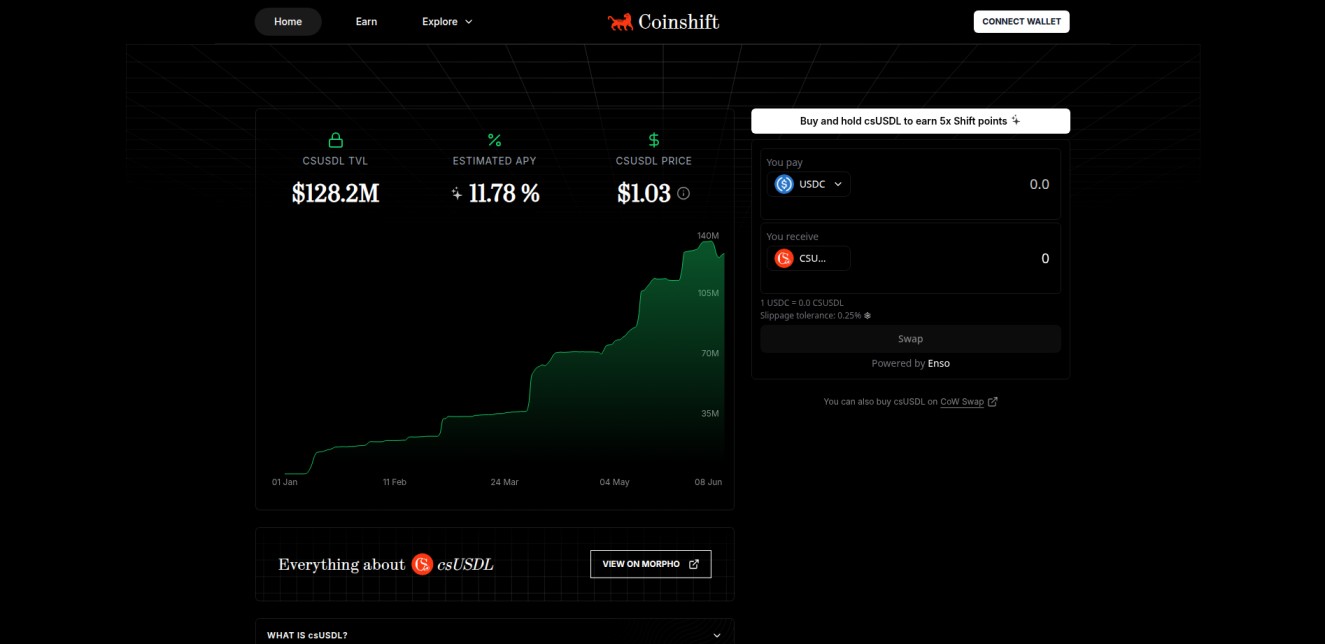Click the 11 Feb date label
Viewport: 1325px width, 644px height.
coord(394,482)
